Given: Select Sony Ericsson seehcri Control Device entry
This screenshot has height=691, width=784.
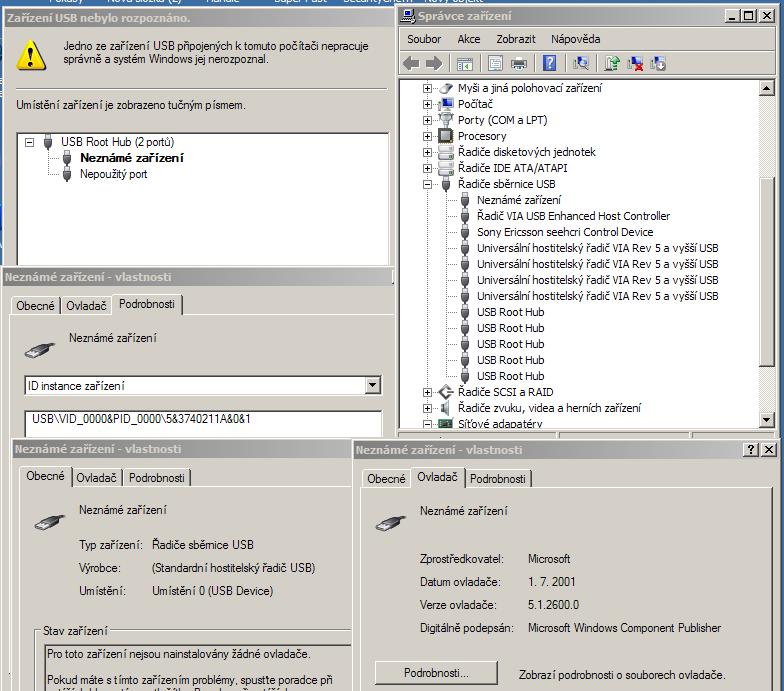Looking at the screenshot, I should coord(565,232).
